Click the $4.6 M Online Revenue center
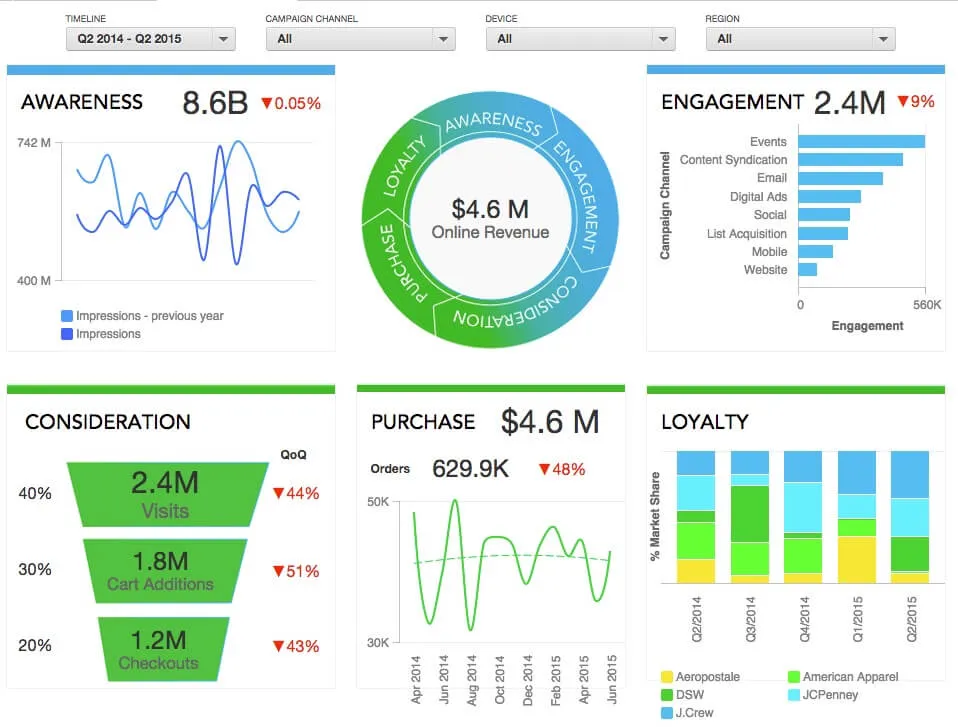 (x=490, y=215)
